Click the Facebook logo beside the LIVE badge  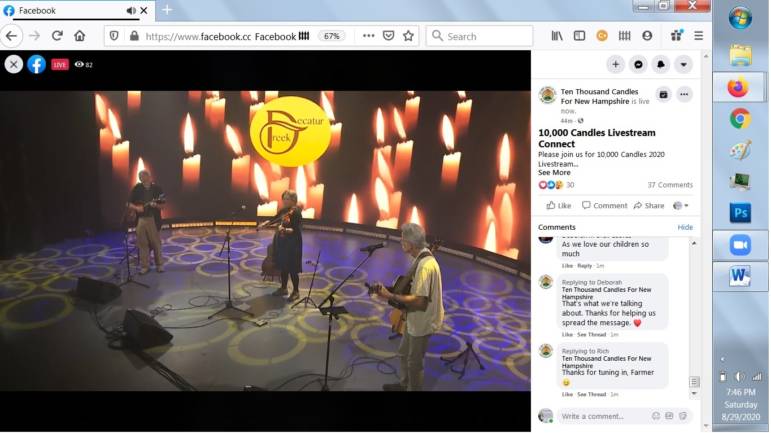click(36, 64)
